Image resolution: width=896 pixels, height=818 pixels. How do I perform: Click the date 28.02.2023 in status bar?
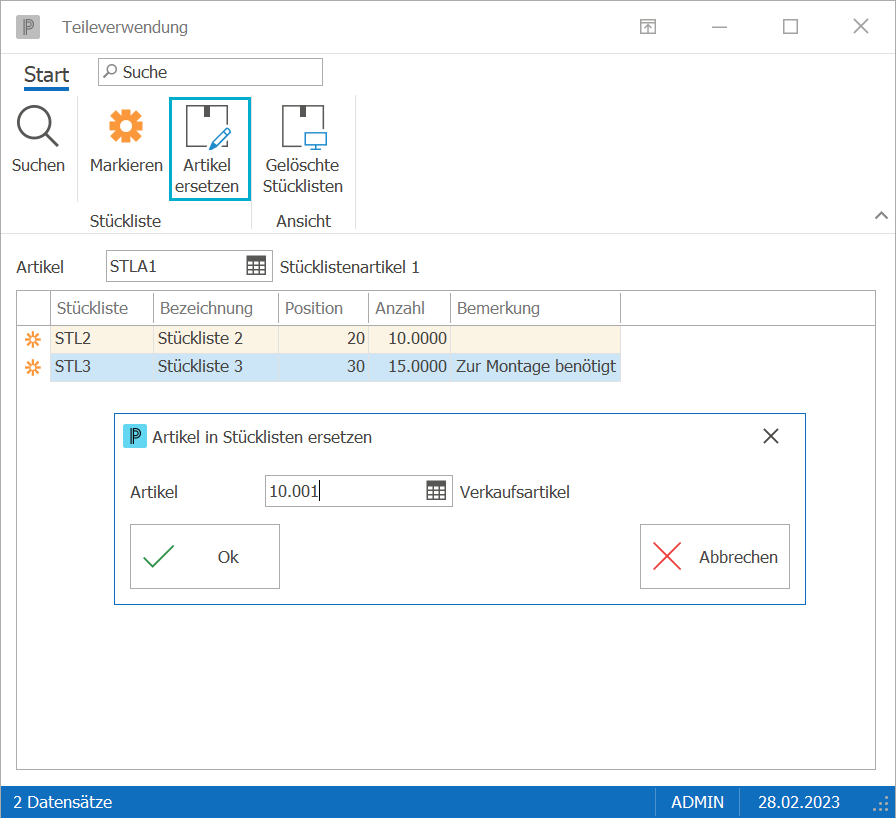[x=799, y=803]
